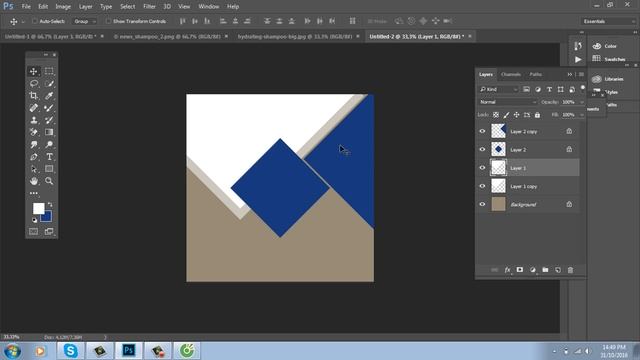Hide the Layer 2 copy layer
This screenshot has height=360, width=640.
(482, 131)
